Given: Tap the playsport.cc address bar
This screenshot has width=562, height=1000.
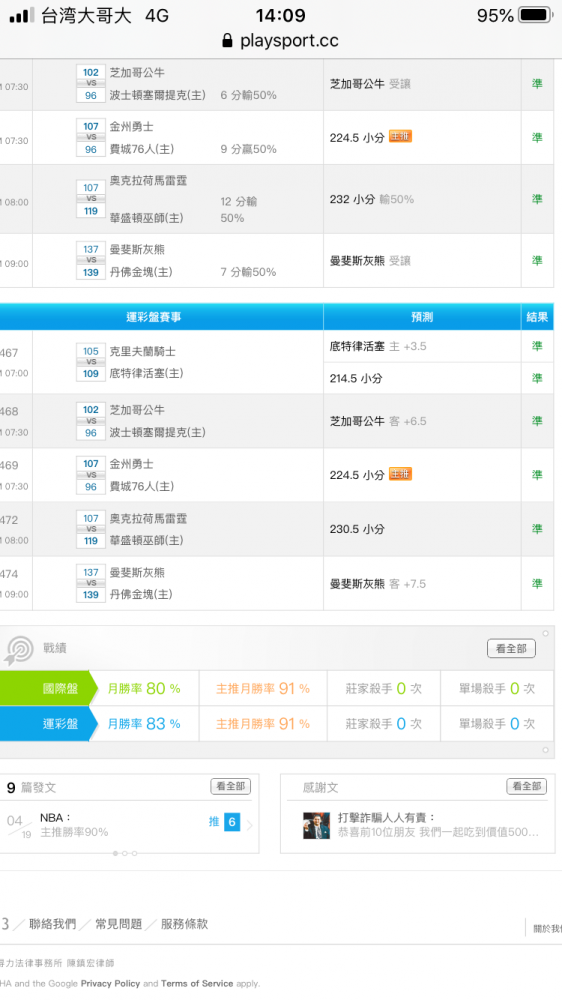Looking at the screenshot, I should (281, 41).
